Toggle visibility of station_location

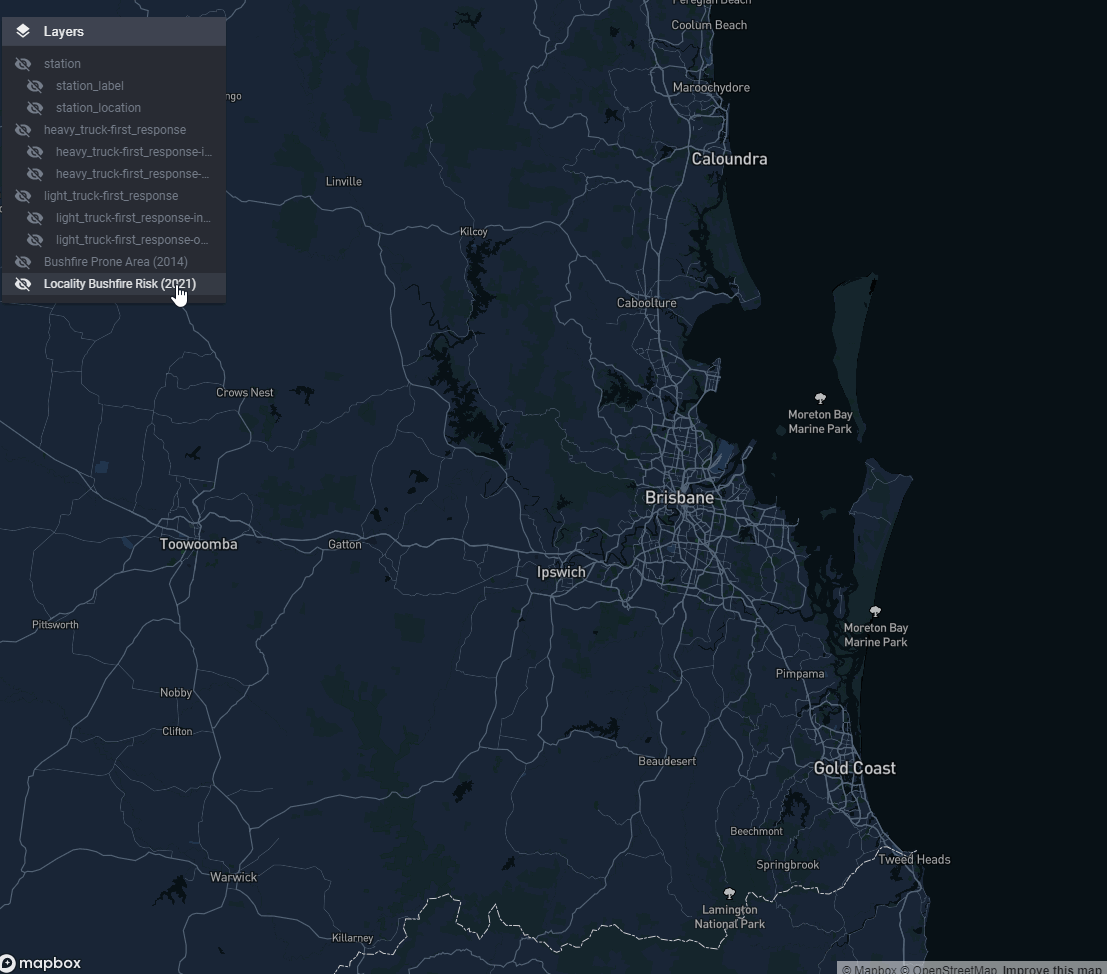tap(34, 107)
